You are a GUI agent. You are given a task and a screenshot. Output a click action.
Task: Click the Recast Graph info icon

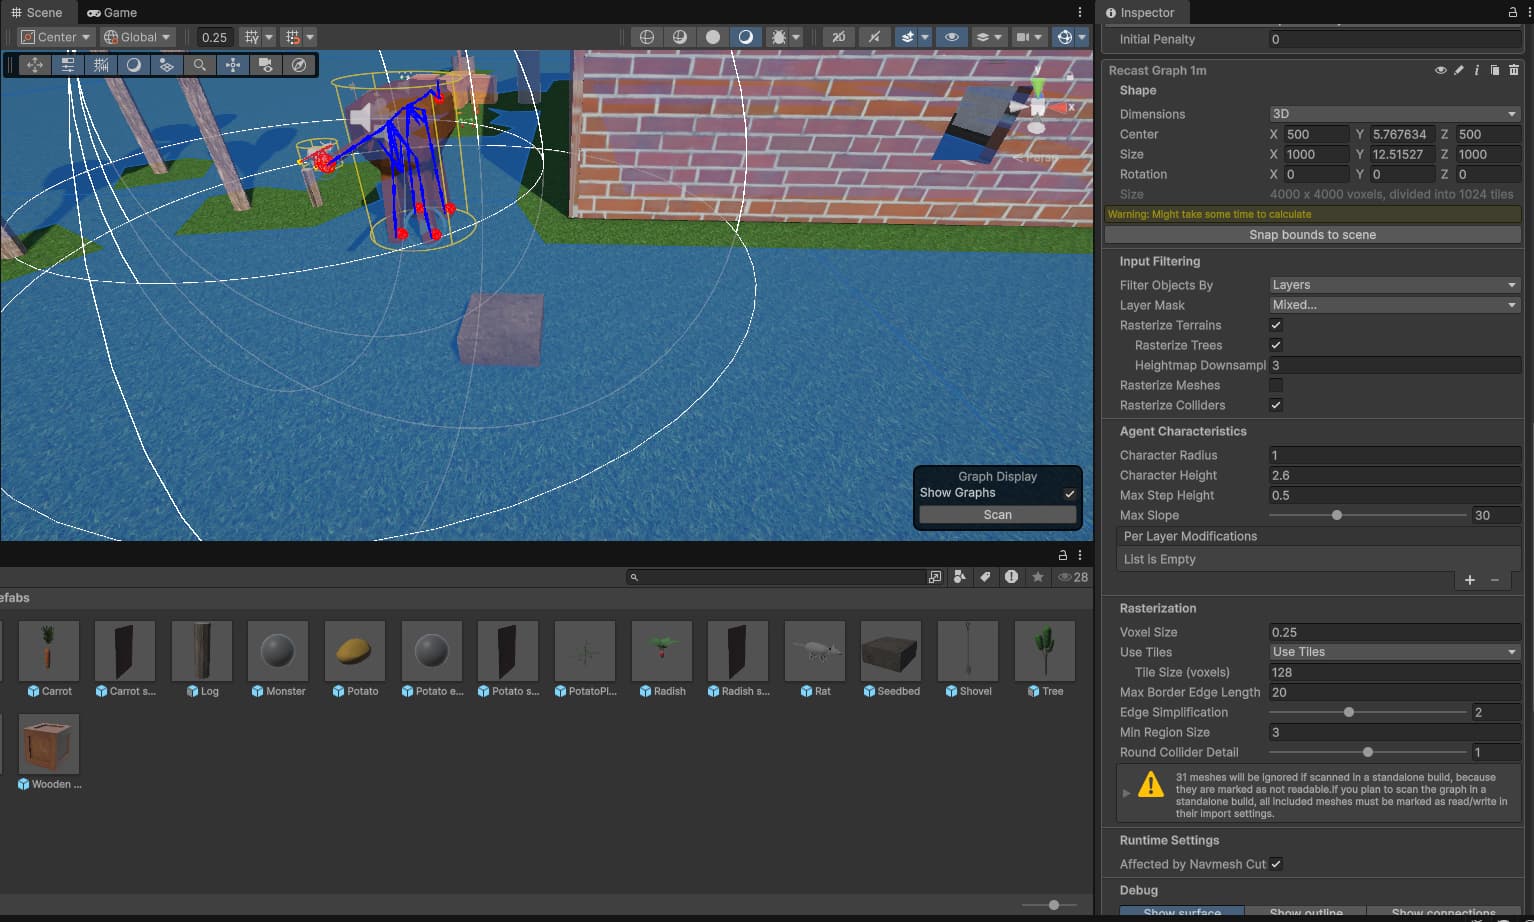coord(1476,70)
